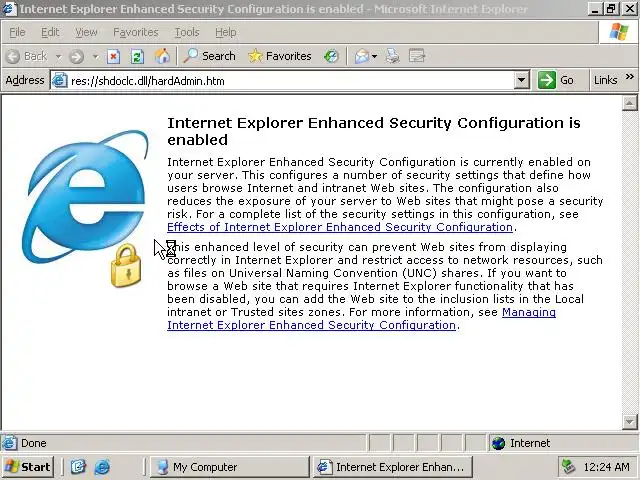This screenshot has width=640, height=480.
Task: Go to the home page via house icon
Action: (x=162, y=56)
